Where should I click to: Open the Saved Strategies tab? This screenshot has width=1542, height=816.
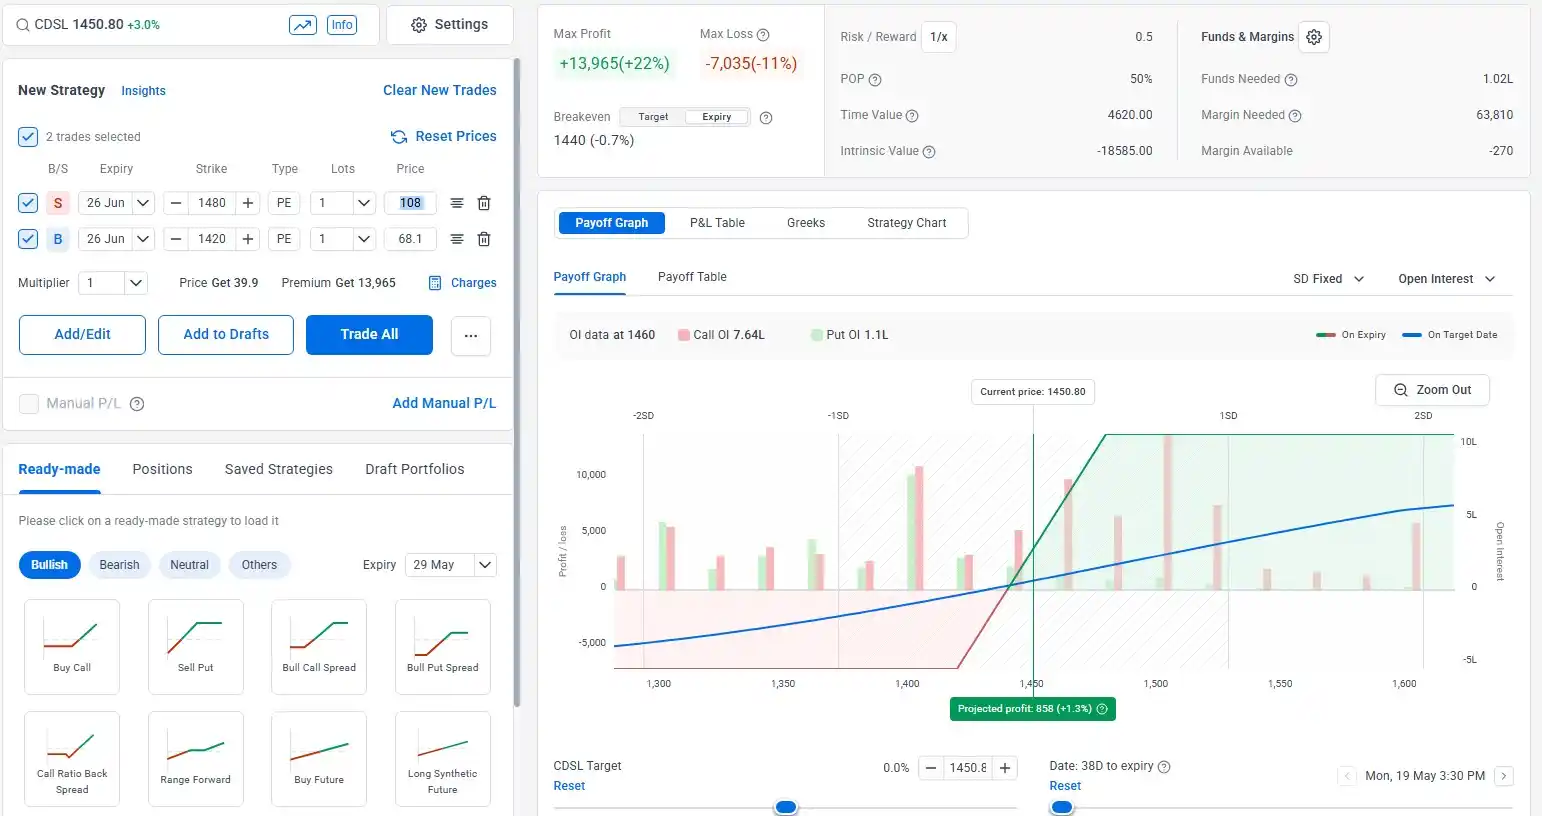279,469
